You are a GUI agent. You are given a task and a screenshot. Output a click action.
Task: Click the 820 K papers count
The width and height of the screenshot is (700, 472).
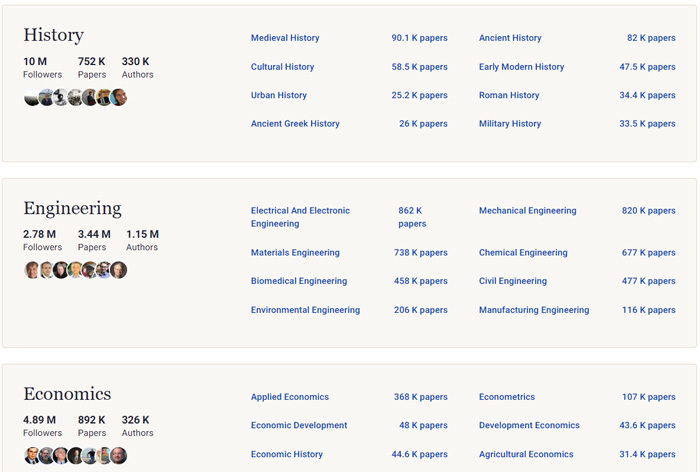[x=648, y=210]
